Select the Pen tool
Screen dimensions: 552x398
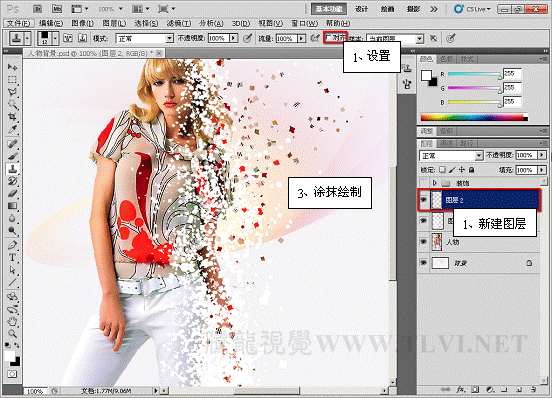point(12,245)
